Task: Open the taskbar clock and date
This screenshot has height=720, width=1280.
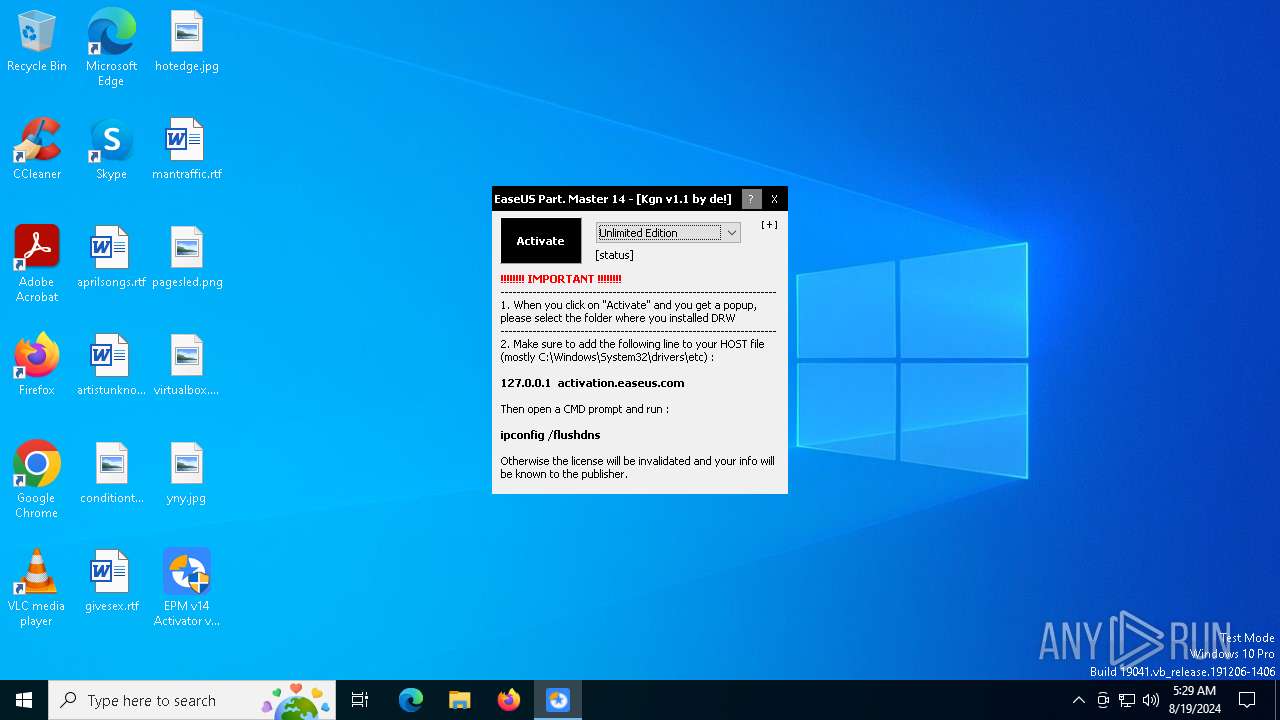Action: pyautogui.click(x=1194, y=700)
